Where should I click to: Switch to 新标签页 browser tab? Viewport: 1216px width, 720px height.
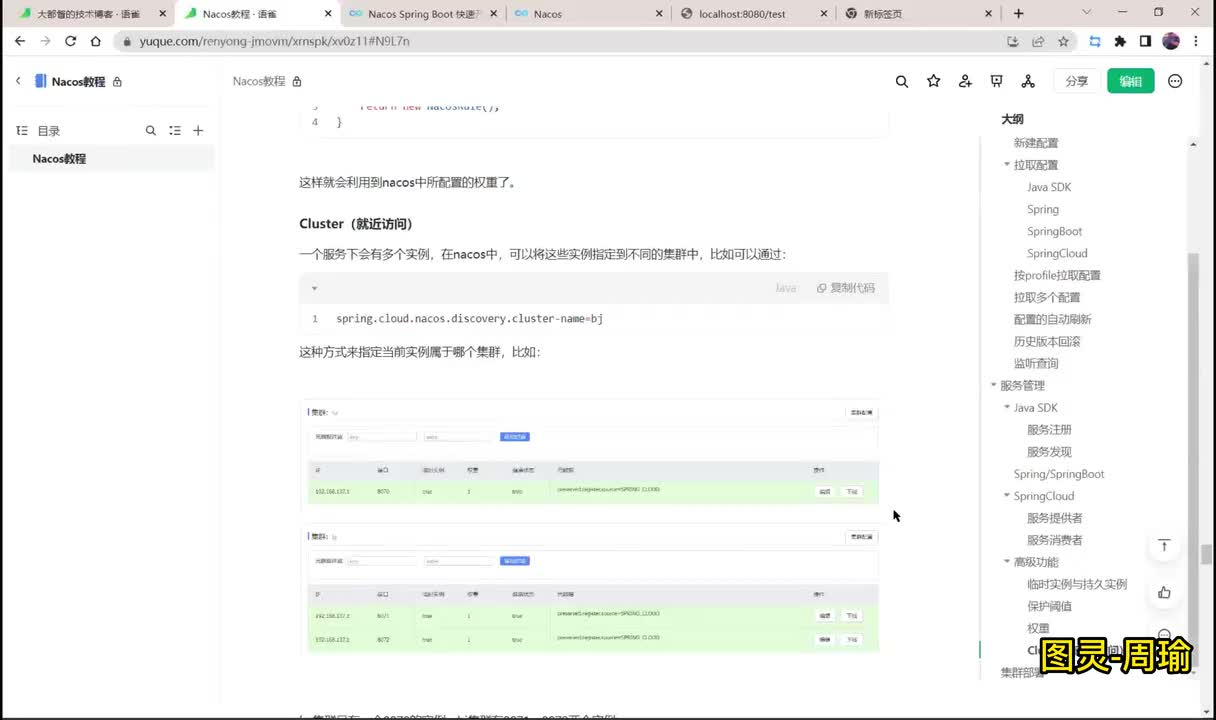918,14
